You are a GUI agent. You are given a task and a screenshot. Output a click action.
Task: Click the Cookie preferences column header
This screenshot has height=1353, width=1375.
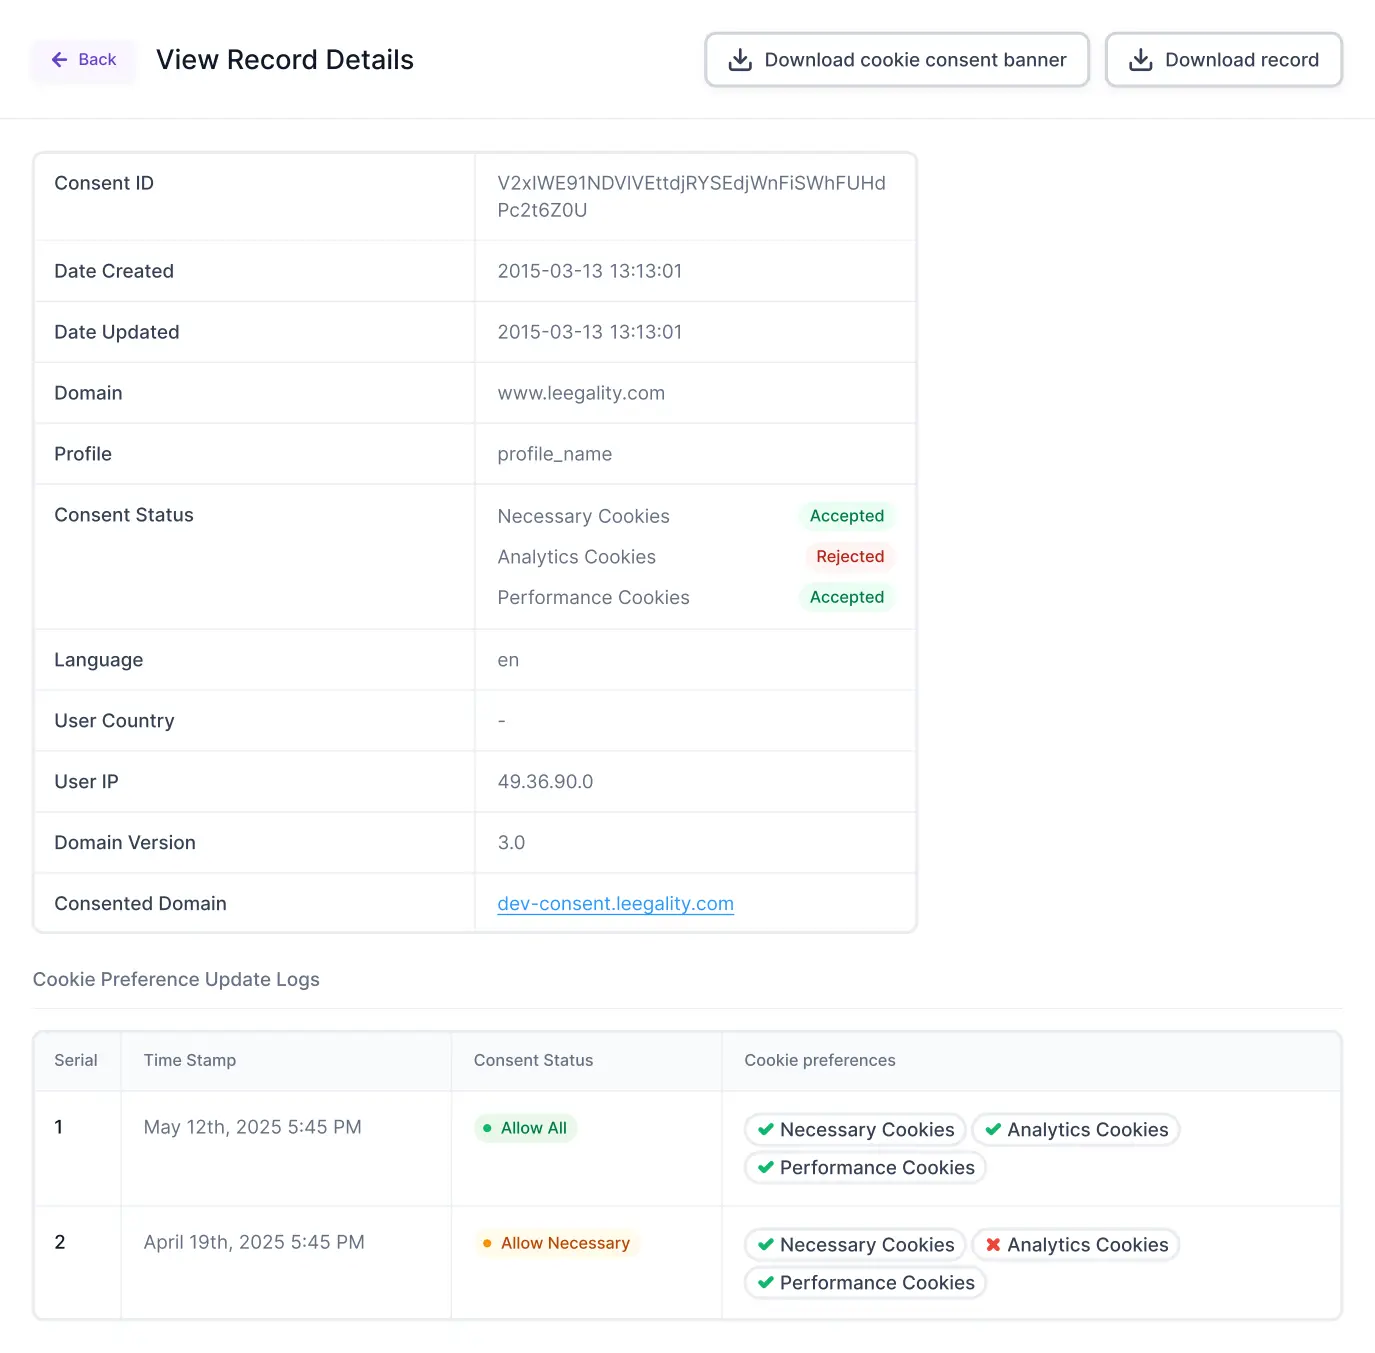[820, 1060]
